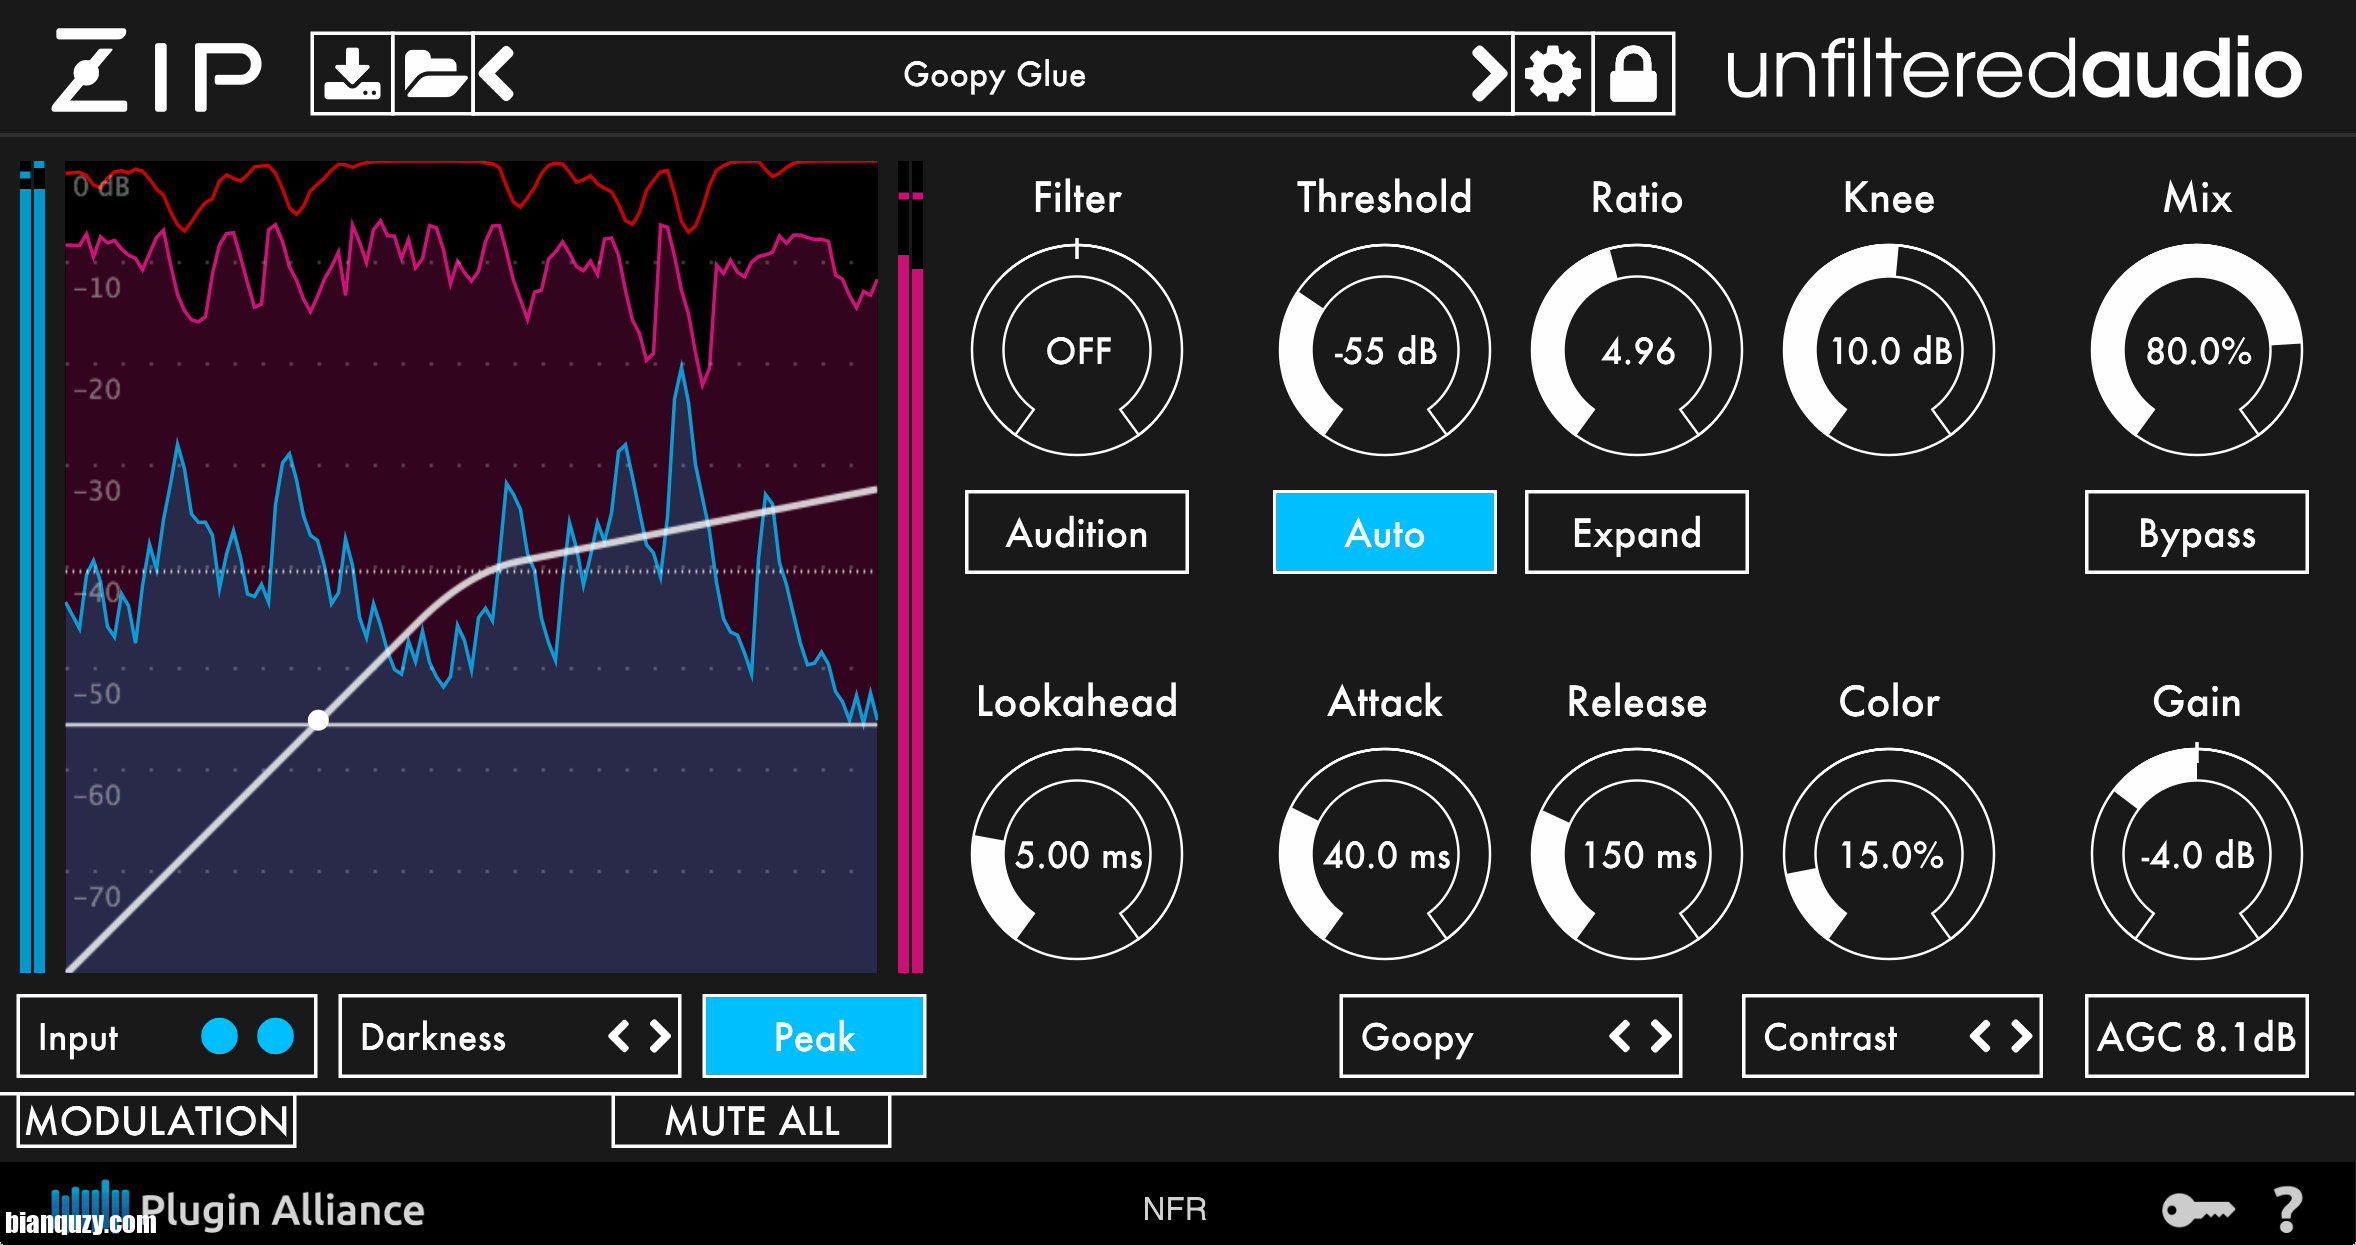Open the Darkness mode selector
Screen dimensions: 2356x1245
(510, 1036)
